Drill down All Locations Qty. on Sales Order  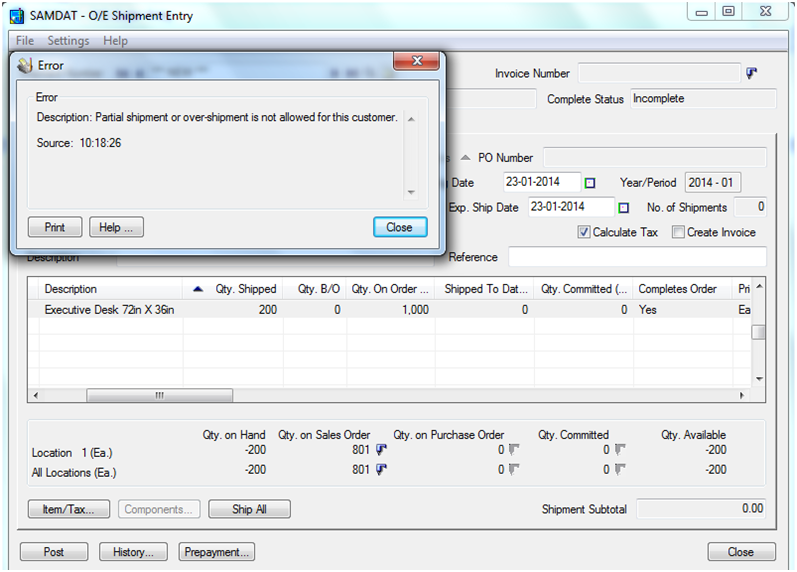point(381,469)
